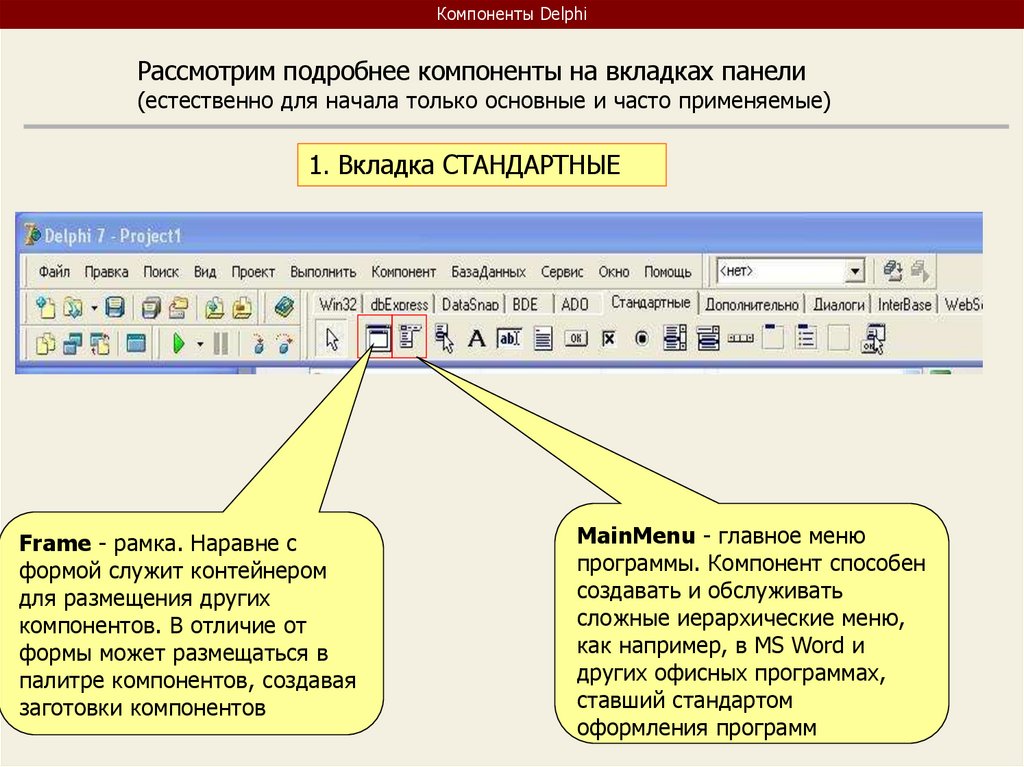Click the Trace Into debug icon
Viewport: 1024px width, 767px height.
point(259,343)
